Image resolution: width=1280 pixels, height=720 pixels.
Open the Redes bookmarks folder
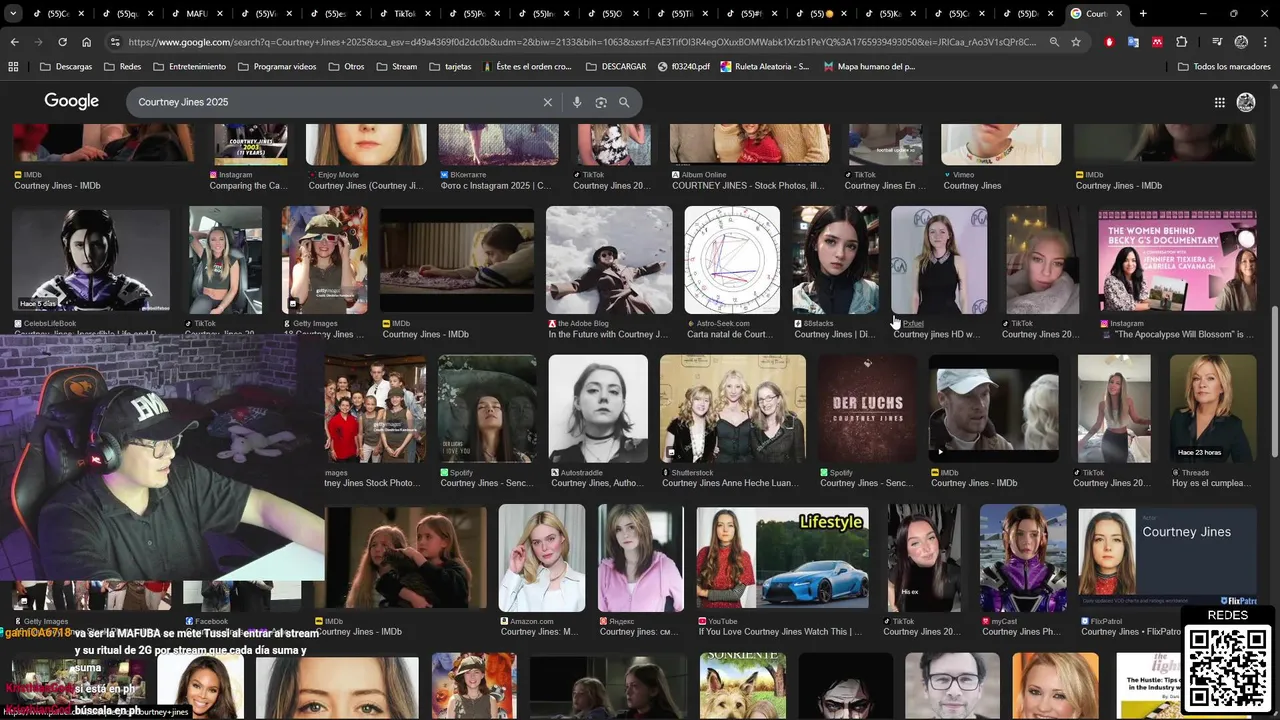coord(122,66)
